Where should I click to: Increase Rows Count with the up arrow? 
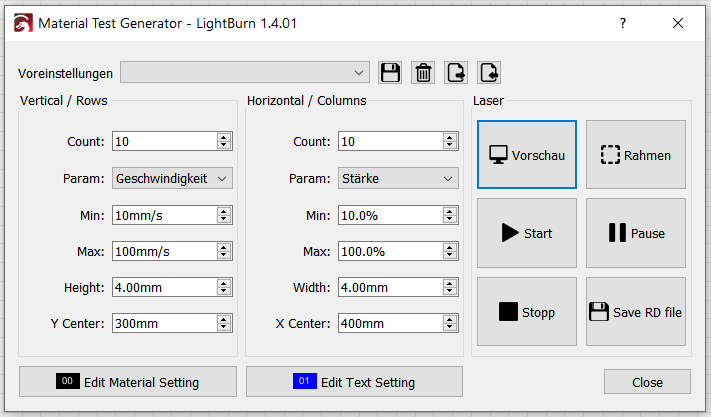pyautogui.click(x=224, y=137)
